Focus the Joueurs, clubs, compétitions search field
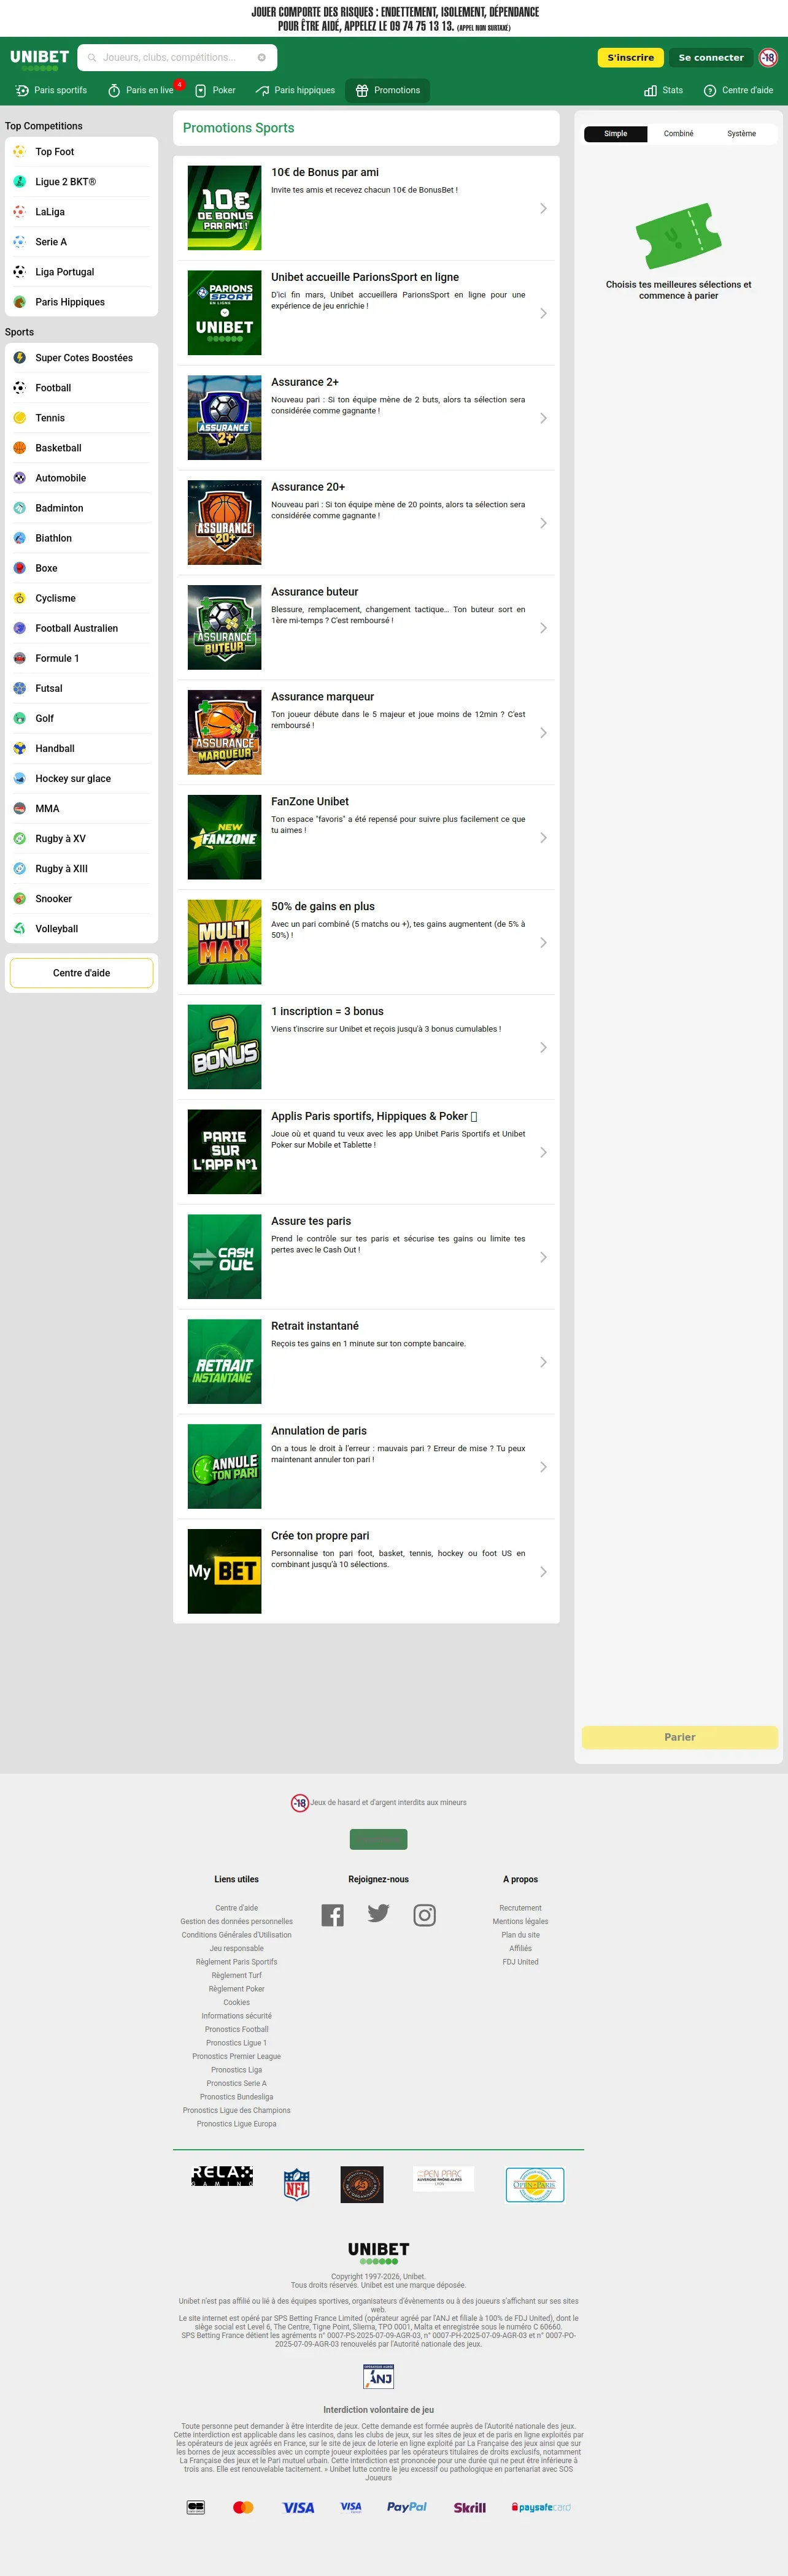The image size is (788, 2576). point(178,58)
